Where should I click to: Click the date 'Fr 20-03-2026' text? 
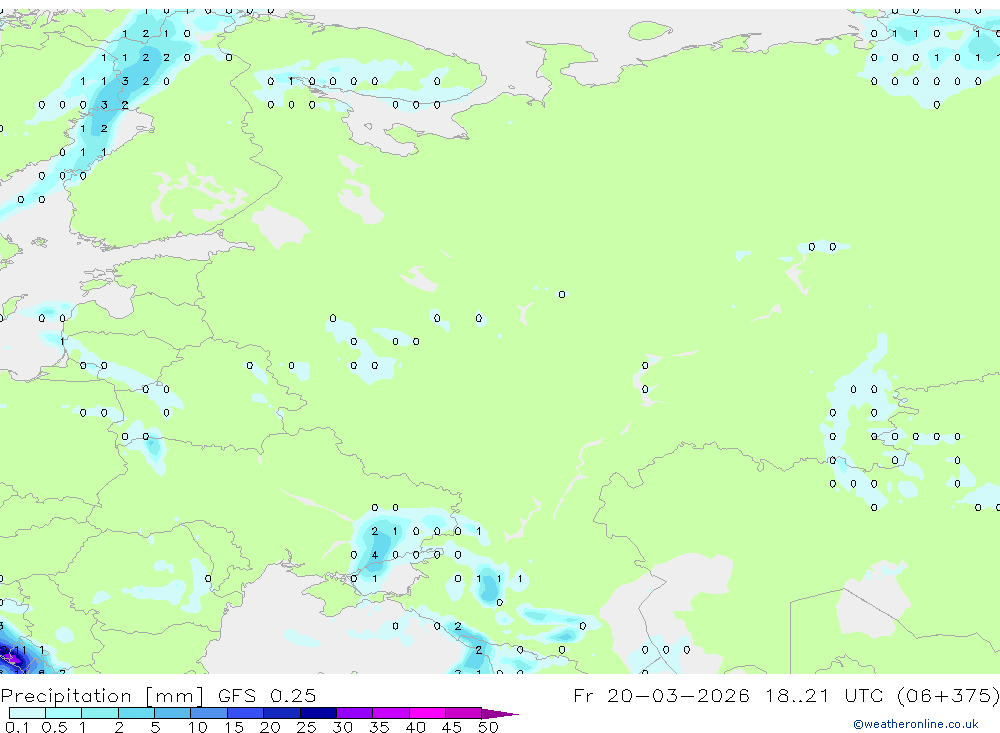pyautogui.click(x=661, y=696)
